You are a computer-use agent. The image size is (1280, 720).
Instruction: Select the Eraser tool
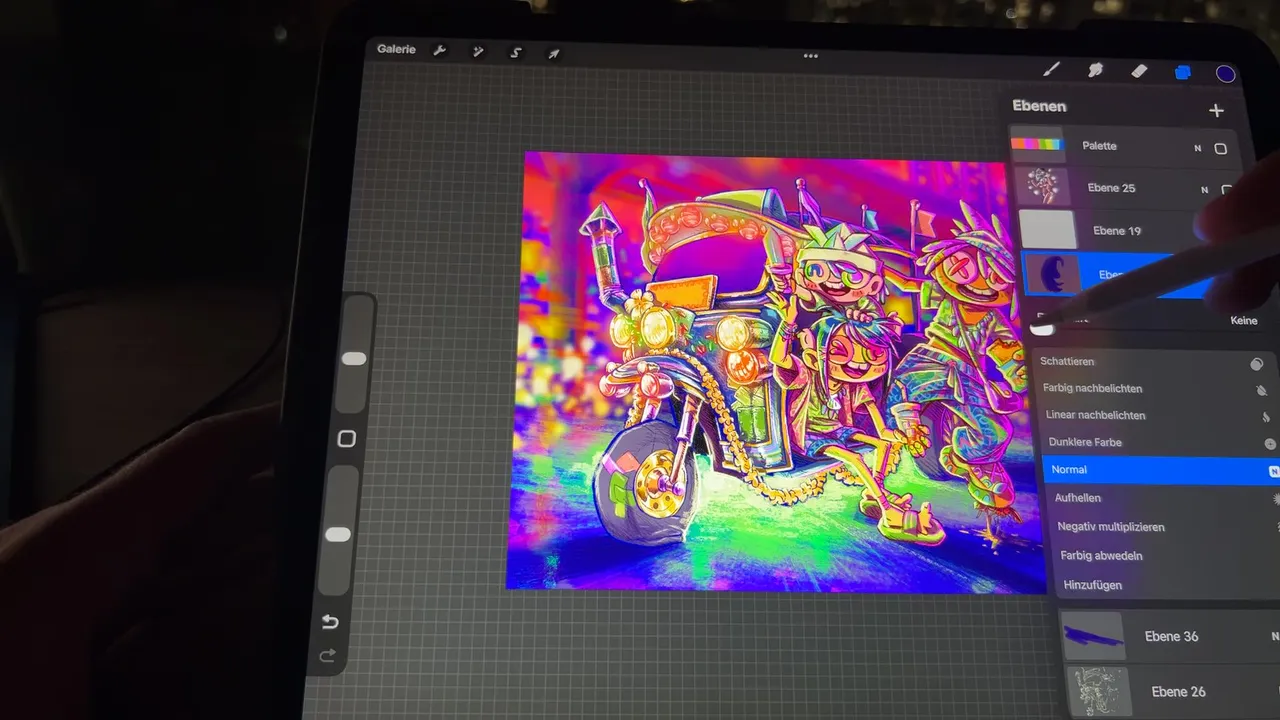pos(1139,71)
